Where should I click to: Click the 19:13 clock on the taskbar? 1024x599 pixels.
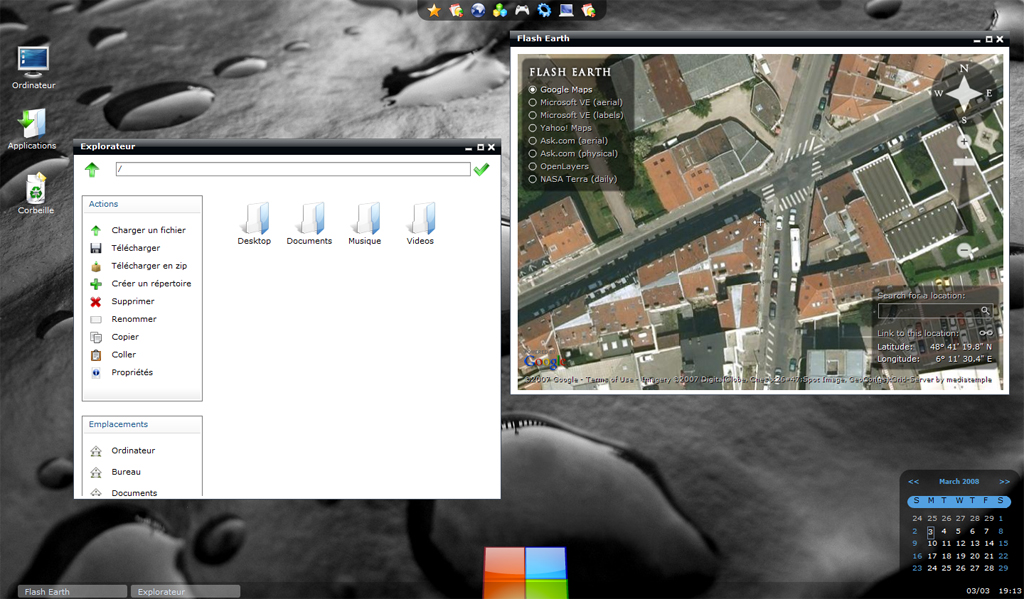coord(1010,591)
